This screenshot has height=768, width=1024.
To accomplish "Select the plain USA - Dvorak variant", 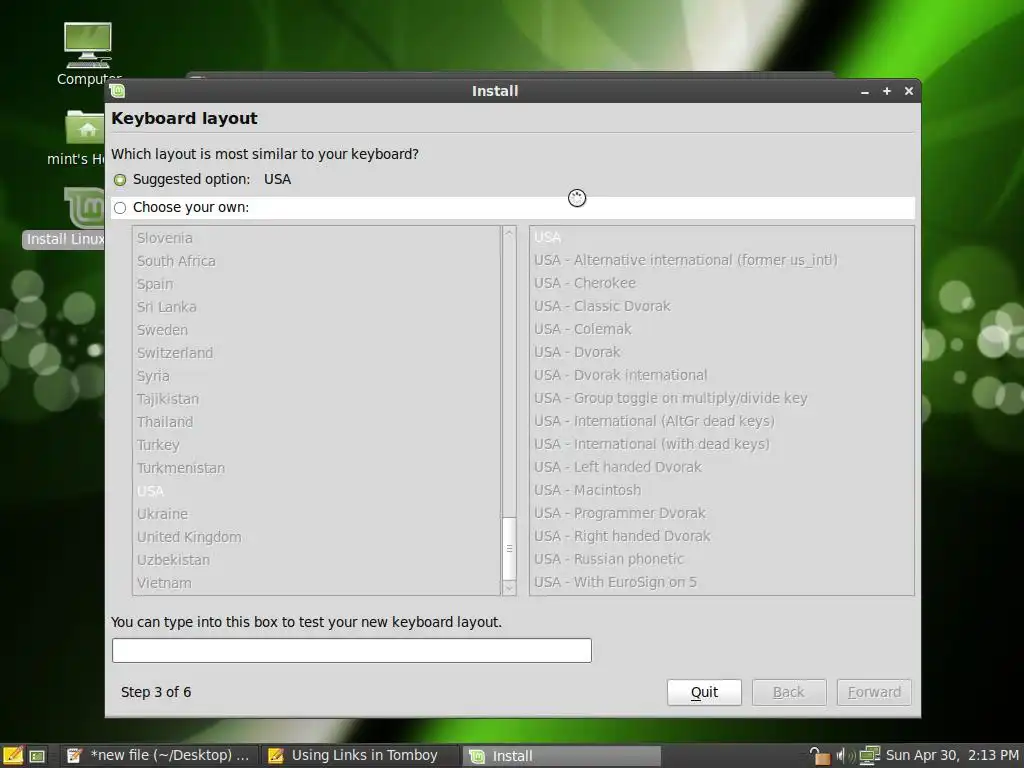I will click(722, 352).
